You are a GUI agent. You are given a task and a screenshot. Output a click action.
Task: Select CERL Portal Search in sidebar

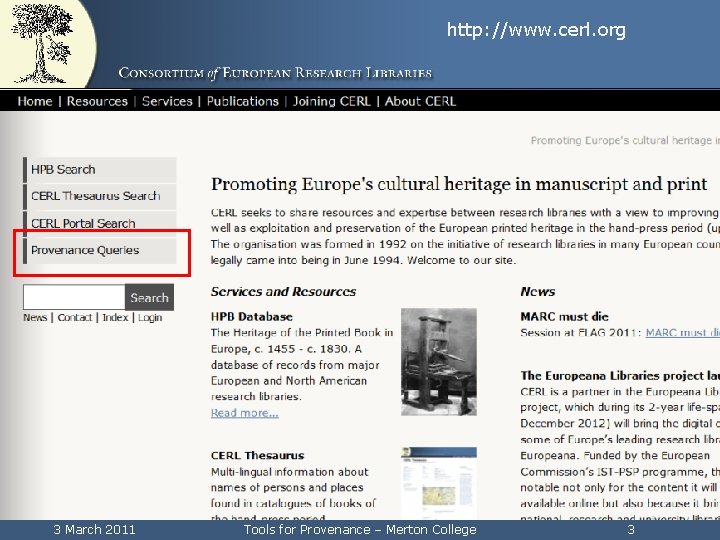click(100, 224)
